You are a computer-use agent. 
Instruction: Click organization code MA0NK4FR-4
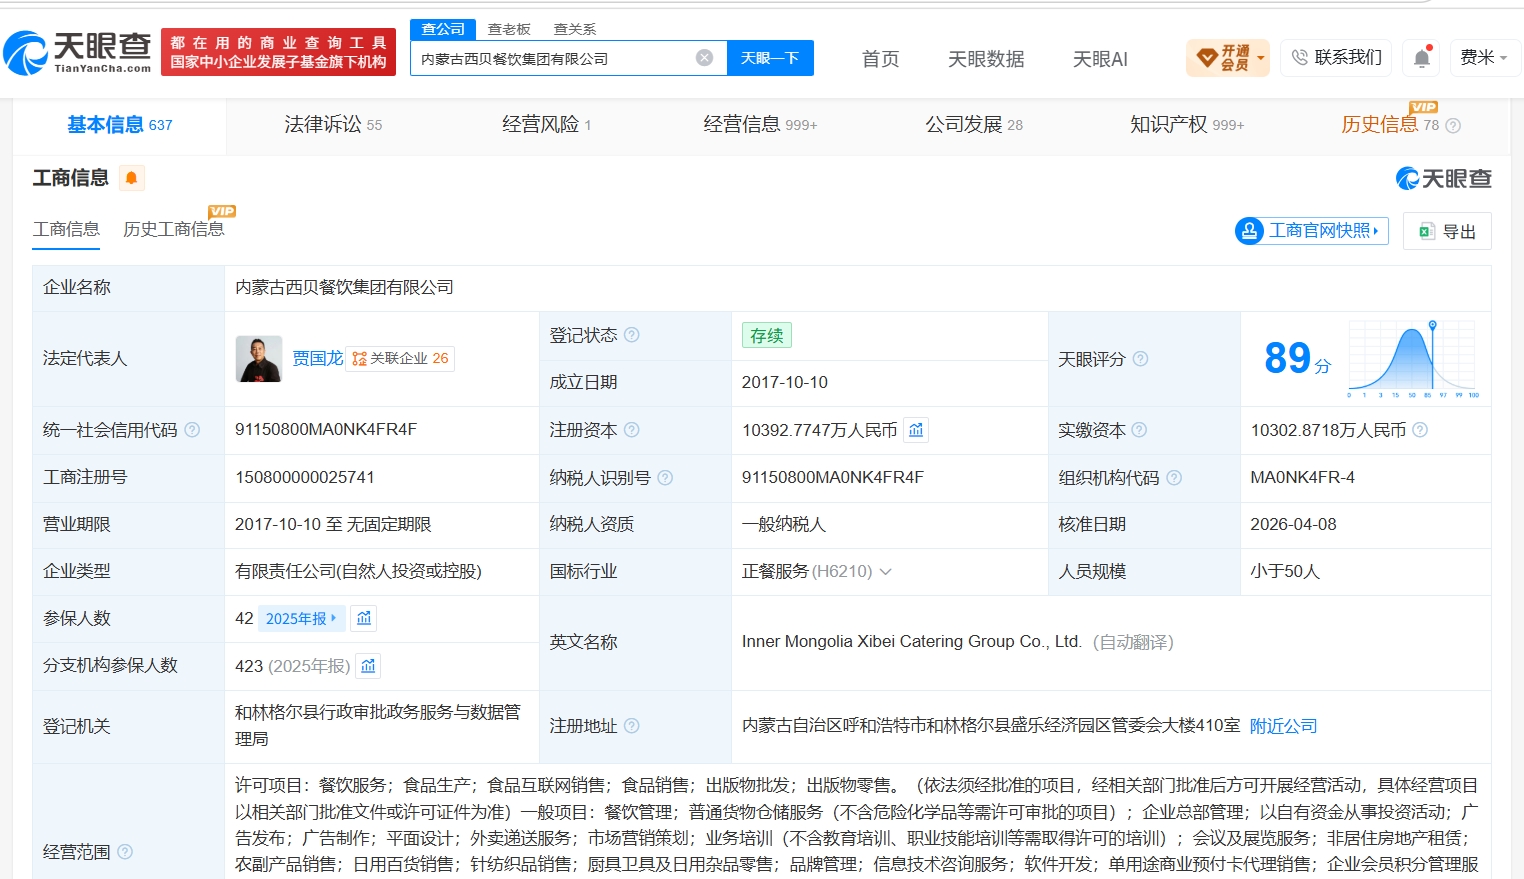[1302, 478]
